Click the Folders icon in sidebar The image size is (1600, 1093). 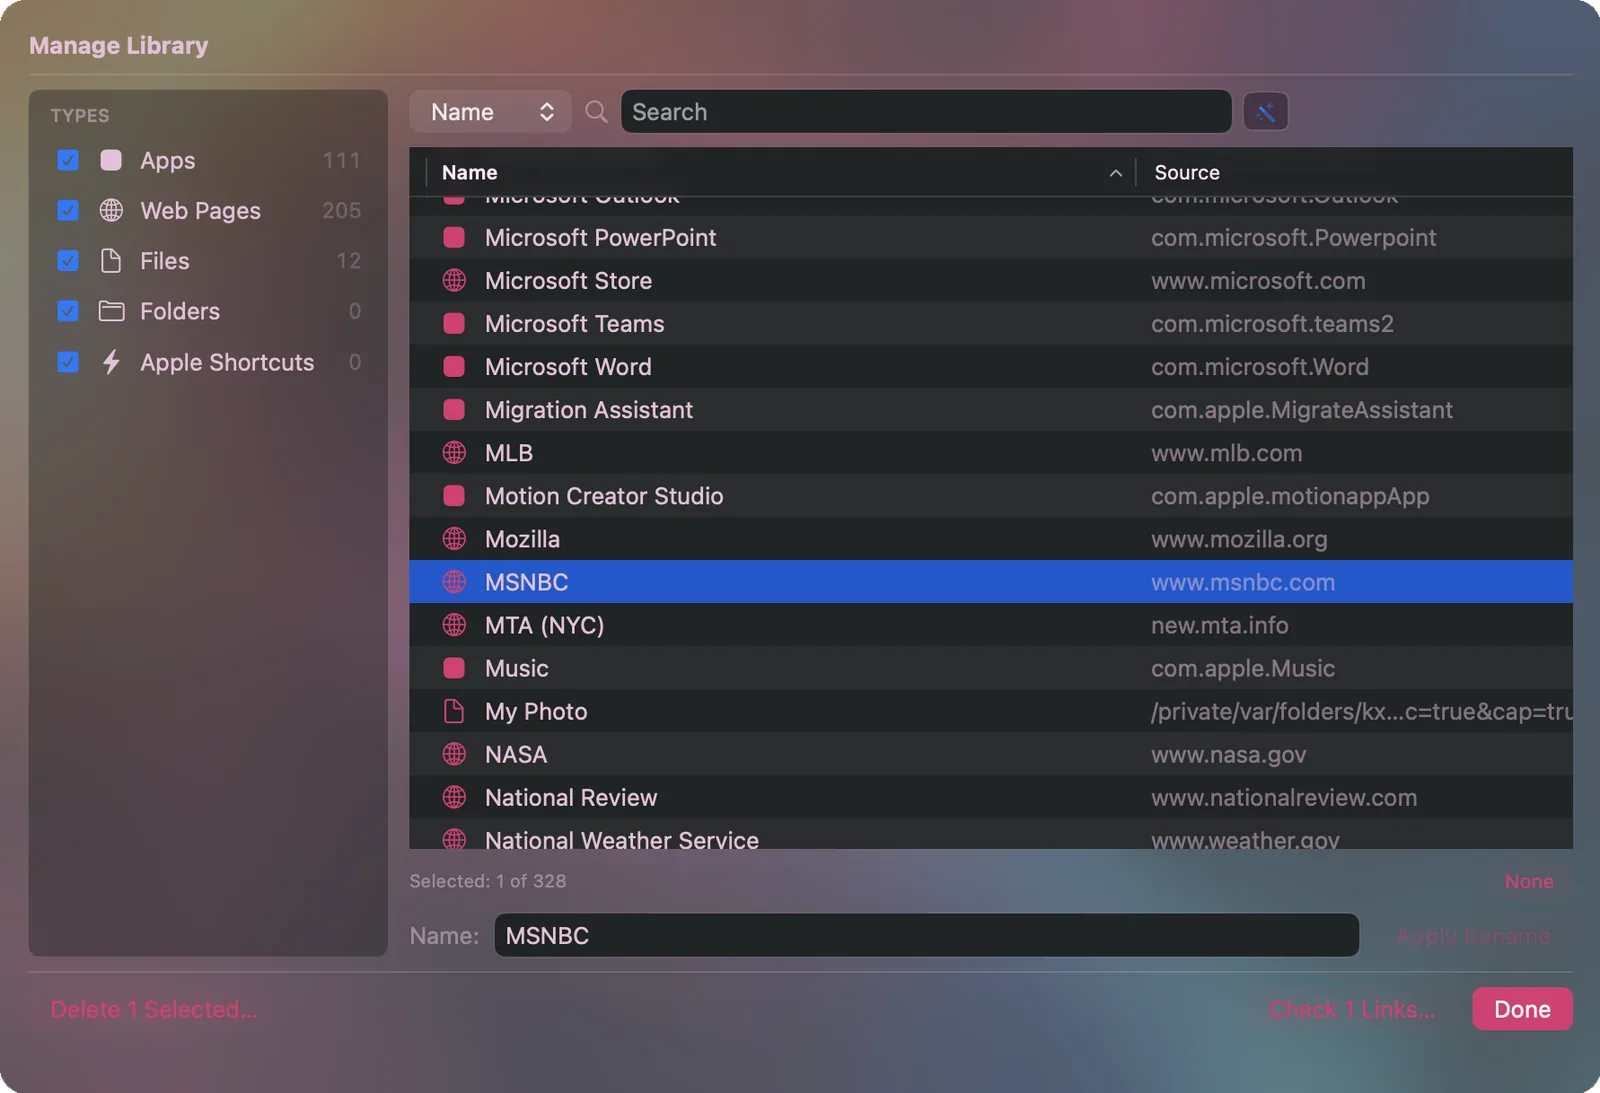pos(111,311)
